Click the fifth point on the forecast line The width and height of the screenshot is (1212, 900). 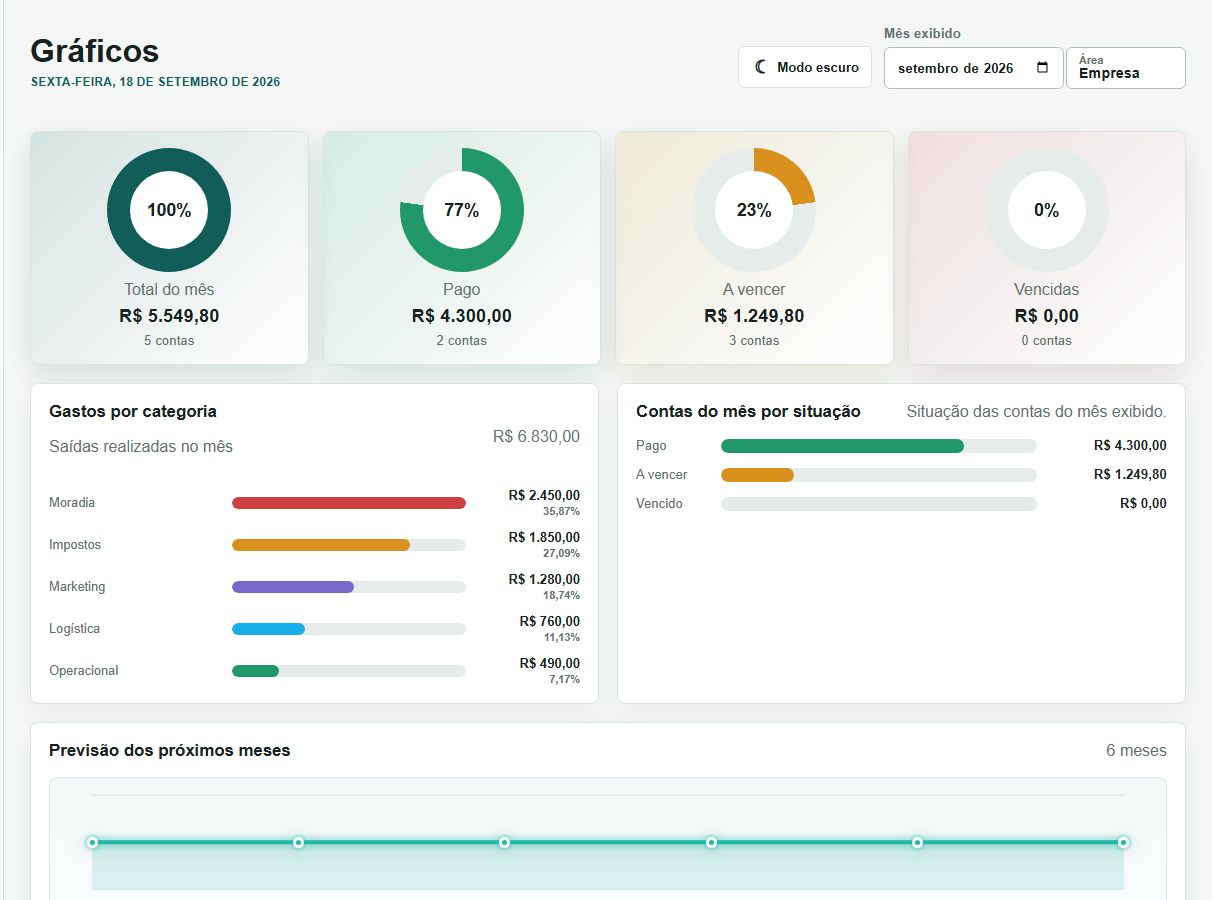pyautogui.click(x=917, y=843)
